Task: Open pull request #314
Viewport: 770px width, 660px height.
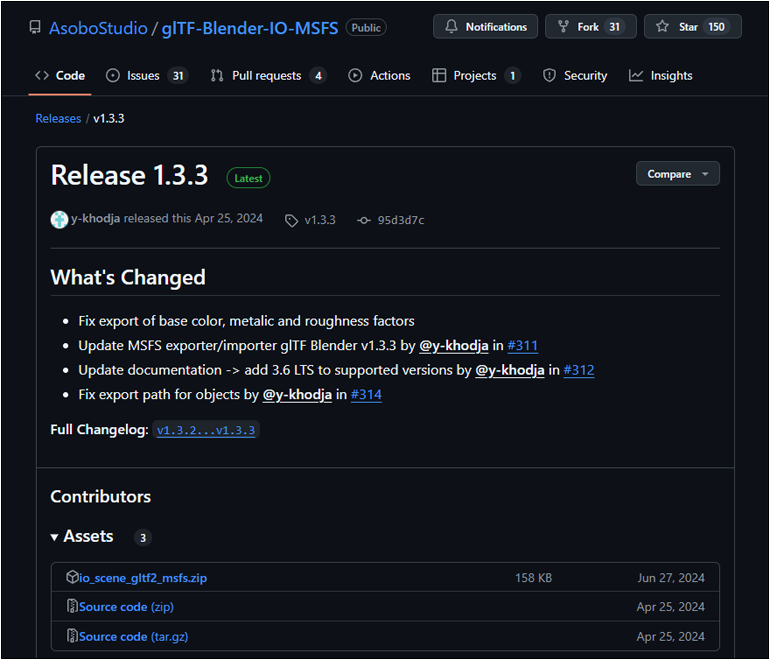Action: [366, 394]
